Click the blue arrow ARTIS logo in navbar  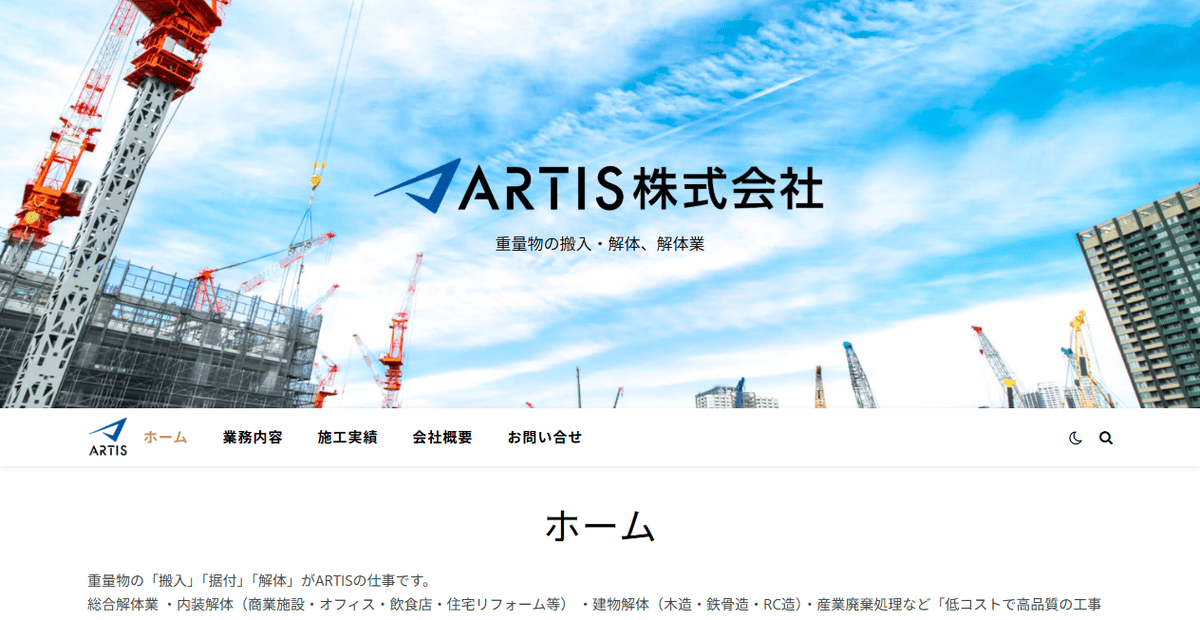click(108, 429)
